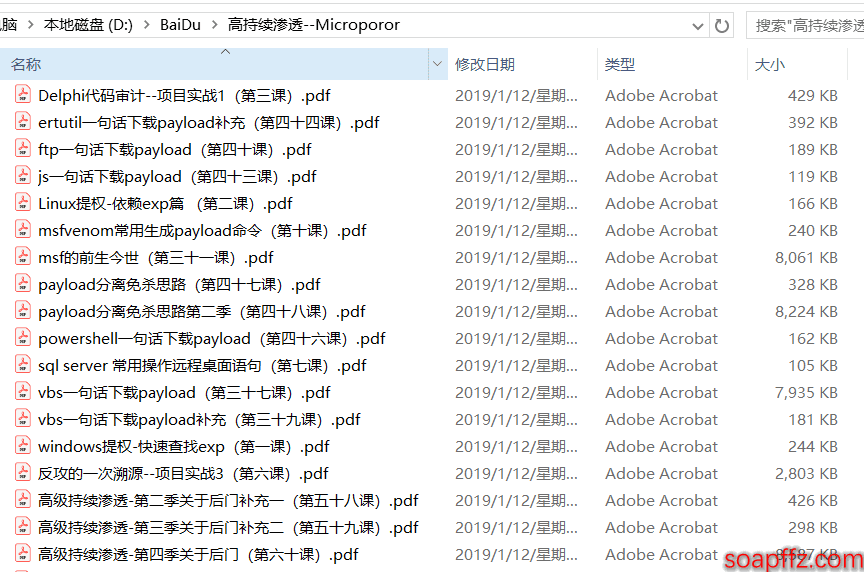Image resolution: width=864 pixels, height=572 pixels.
Task: Click PDF icon of 第五十八课 file
Action: coord(23,500)
